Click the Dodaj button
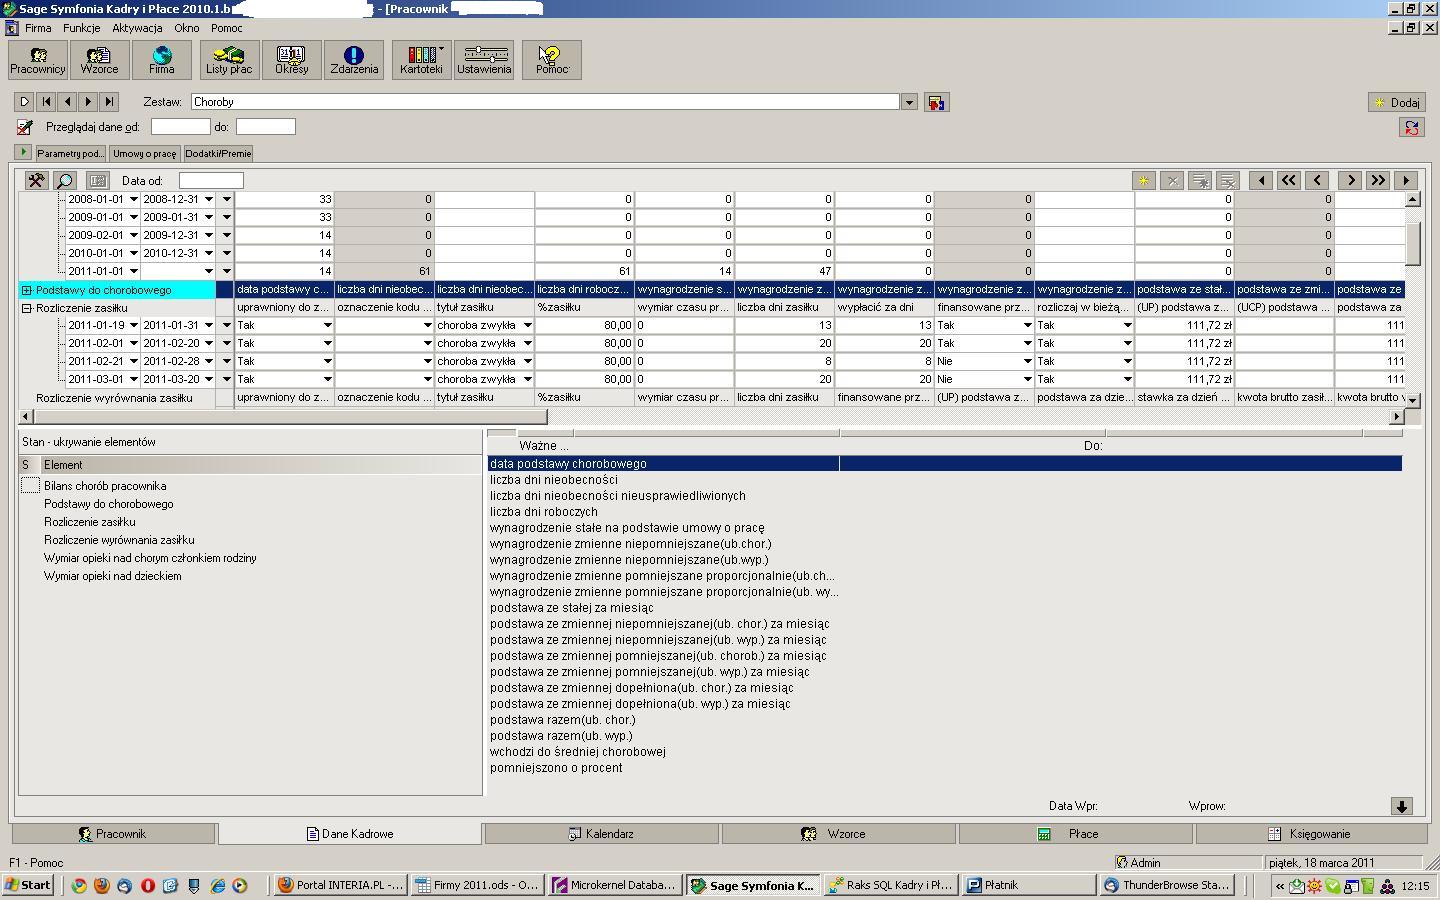The image size is (1440, 900). tap(1397, 102)
